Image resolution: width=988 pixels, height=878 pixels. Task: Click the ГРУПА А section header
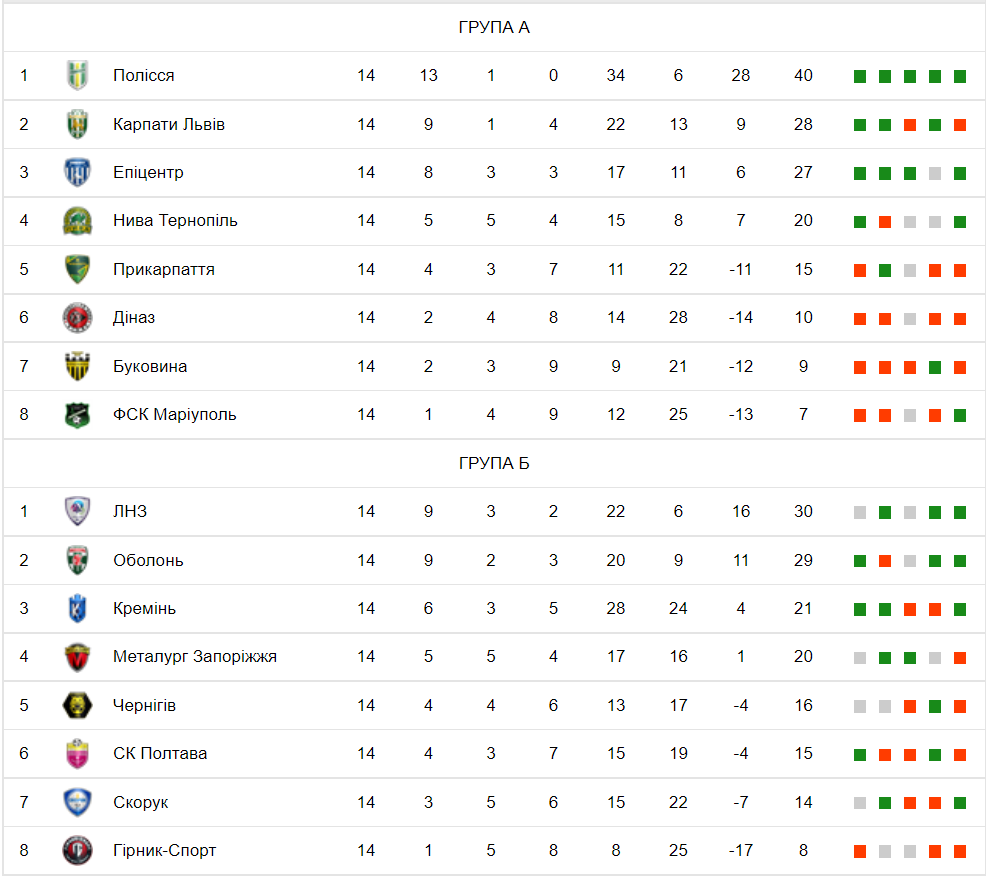click(x=494, y=28)
